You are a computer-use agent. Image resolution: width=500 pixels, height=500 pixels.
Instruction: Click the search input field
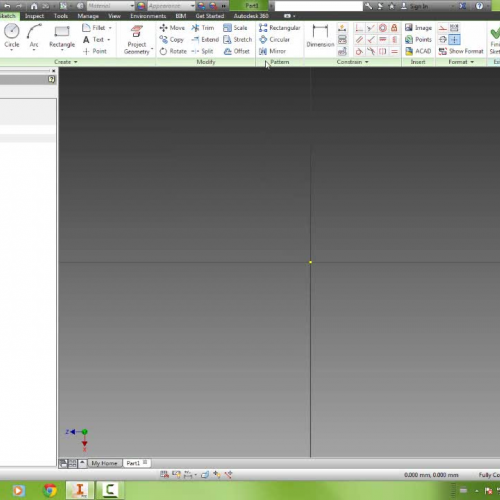coord(319,6)
